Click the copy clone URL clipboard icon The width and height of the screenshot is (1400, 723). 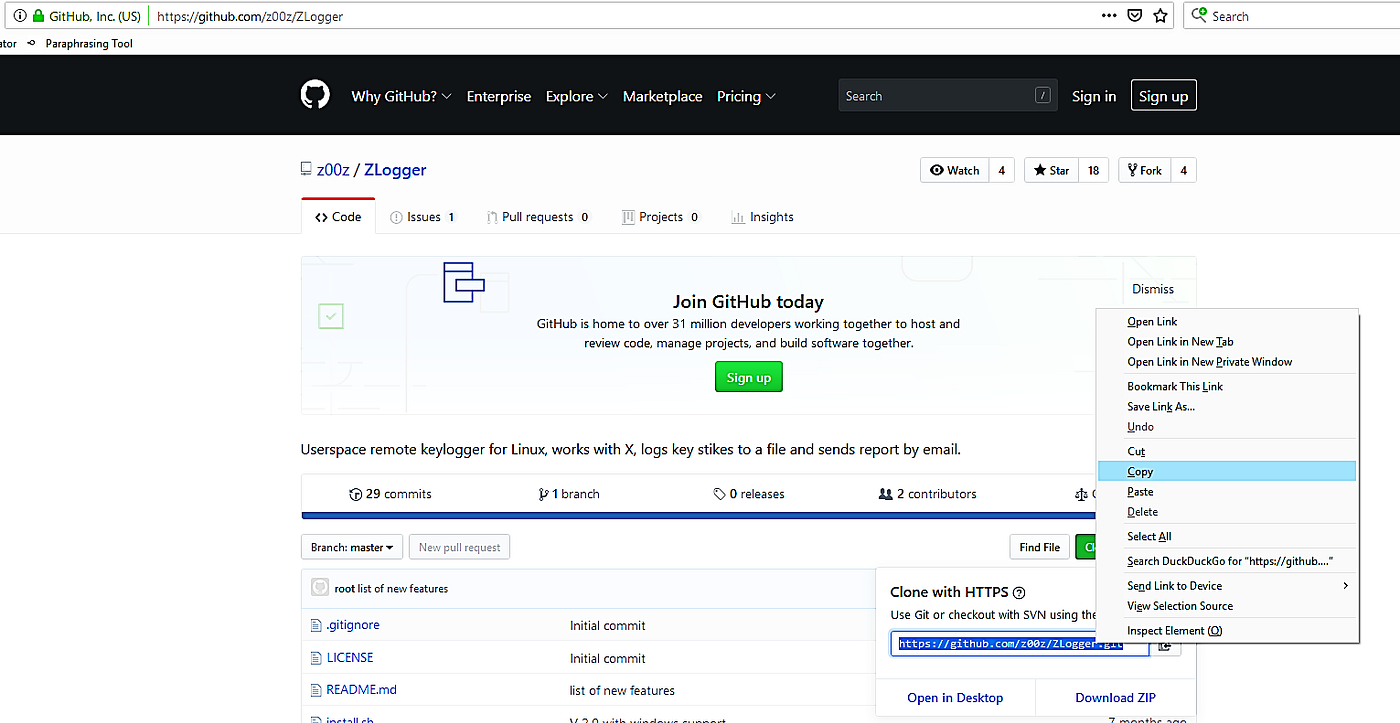[1165, 645]
